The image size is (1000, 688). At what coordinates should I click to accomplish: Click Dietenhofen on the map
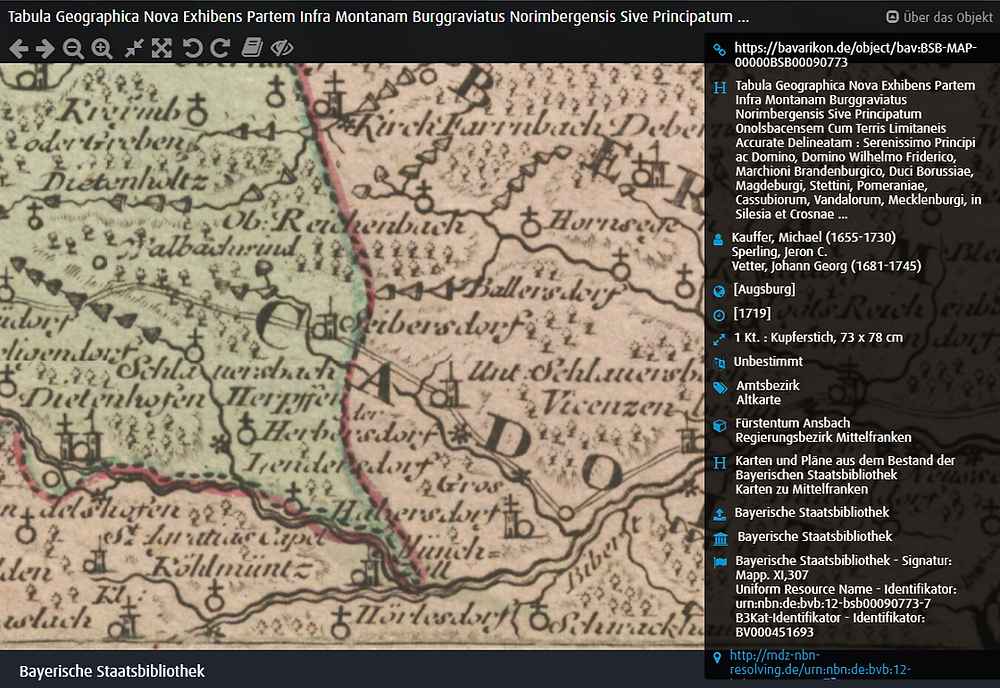(112, 399)
